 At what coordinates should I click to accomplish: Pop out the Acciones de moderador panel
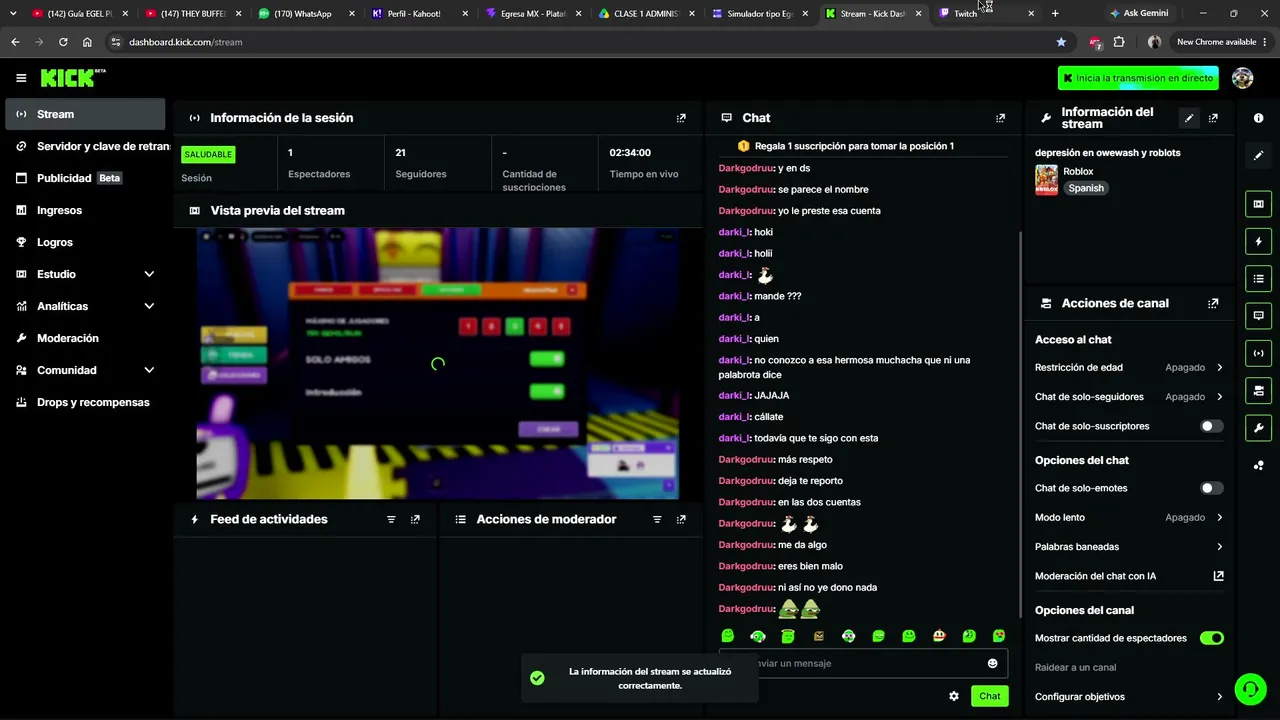pos(681,519)
